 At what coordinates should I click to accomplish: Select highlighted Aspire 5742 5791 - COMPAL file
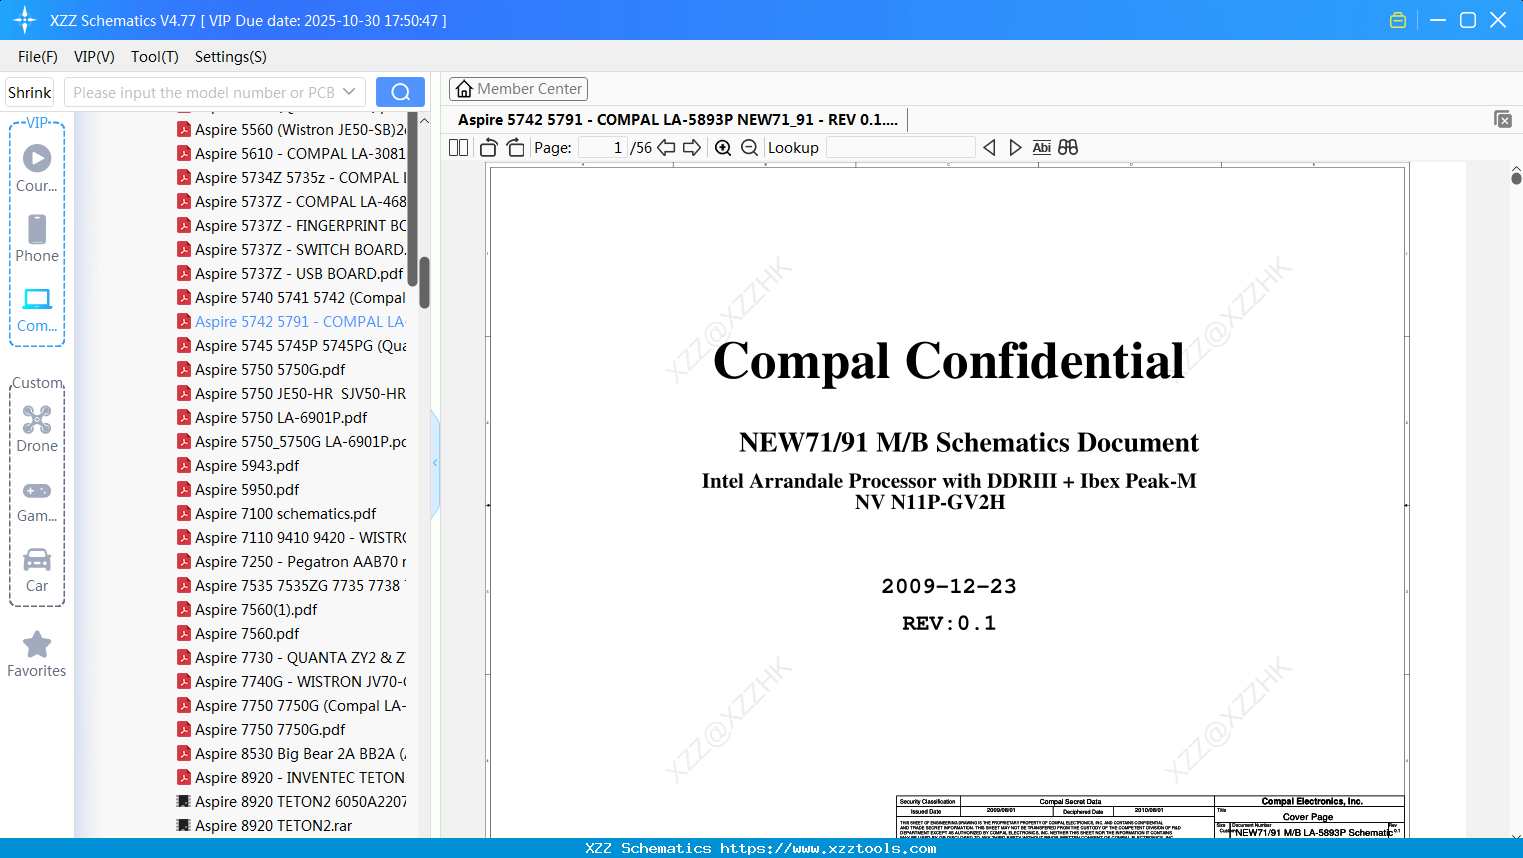pos(292,322)
